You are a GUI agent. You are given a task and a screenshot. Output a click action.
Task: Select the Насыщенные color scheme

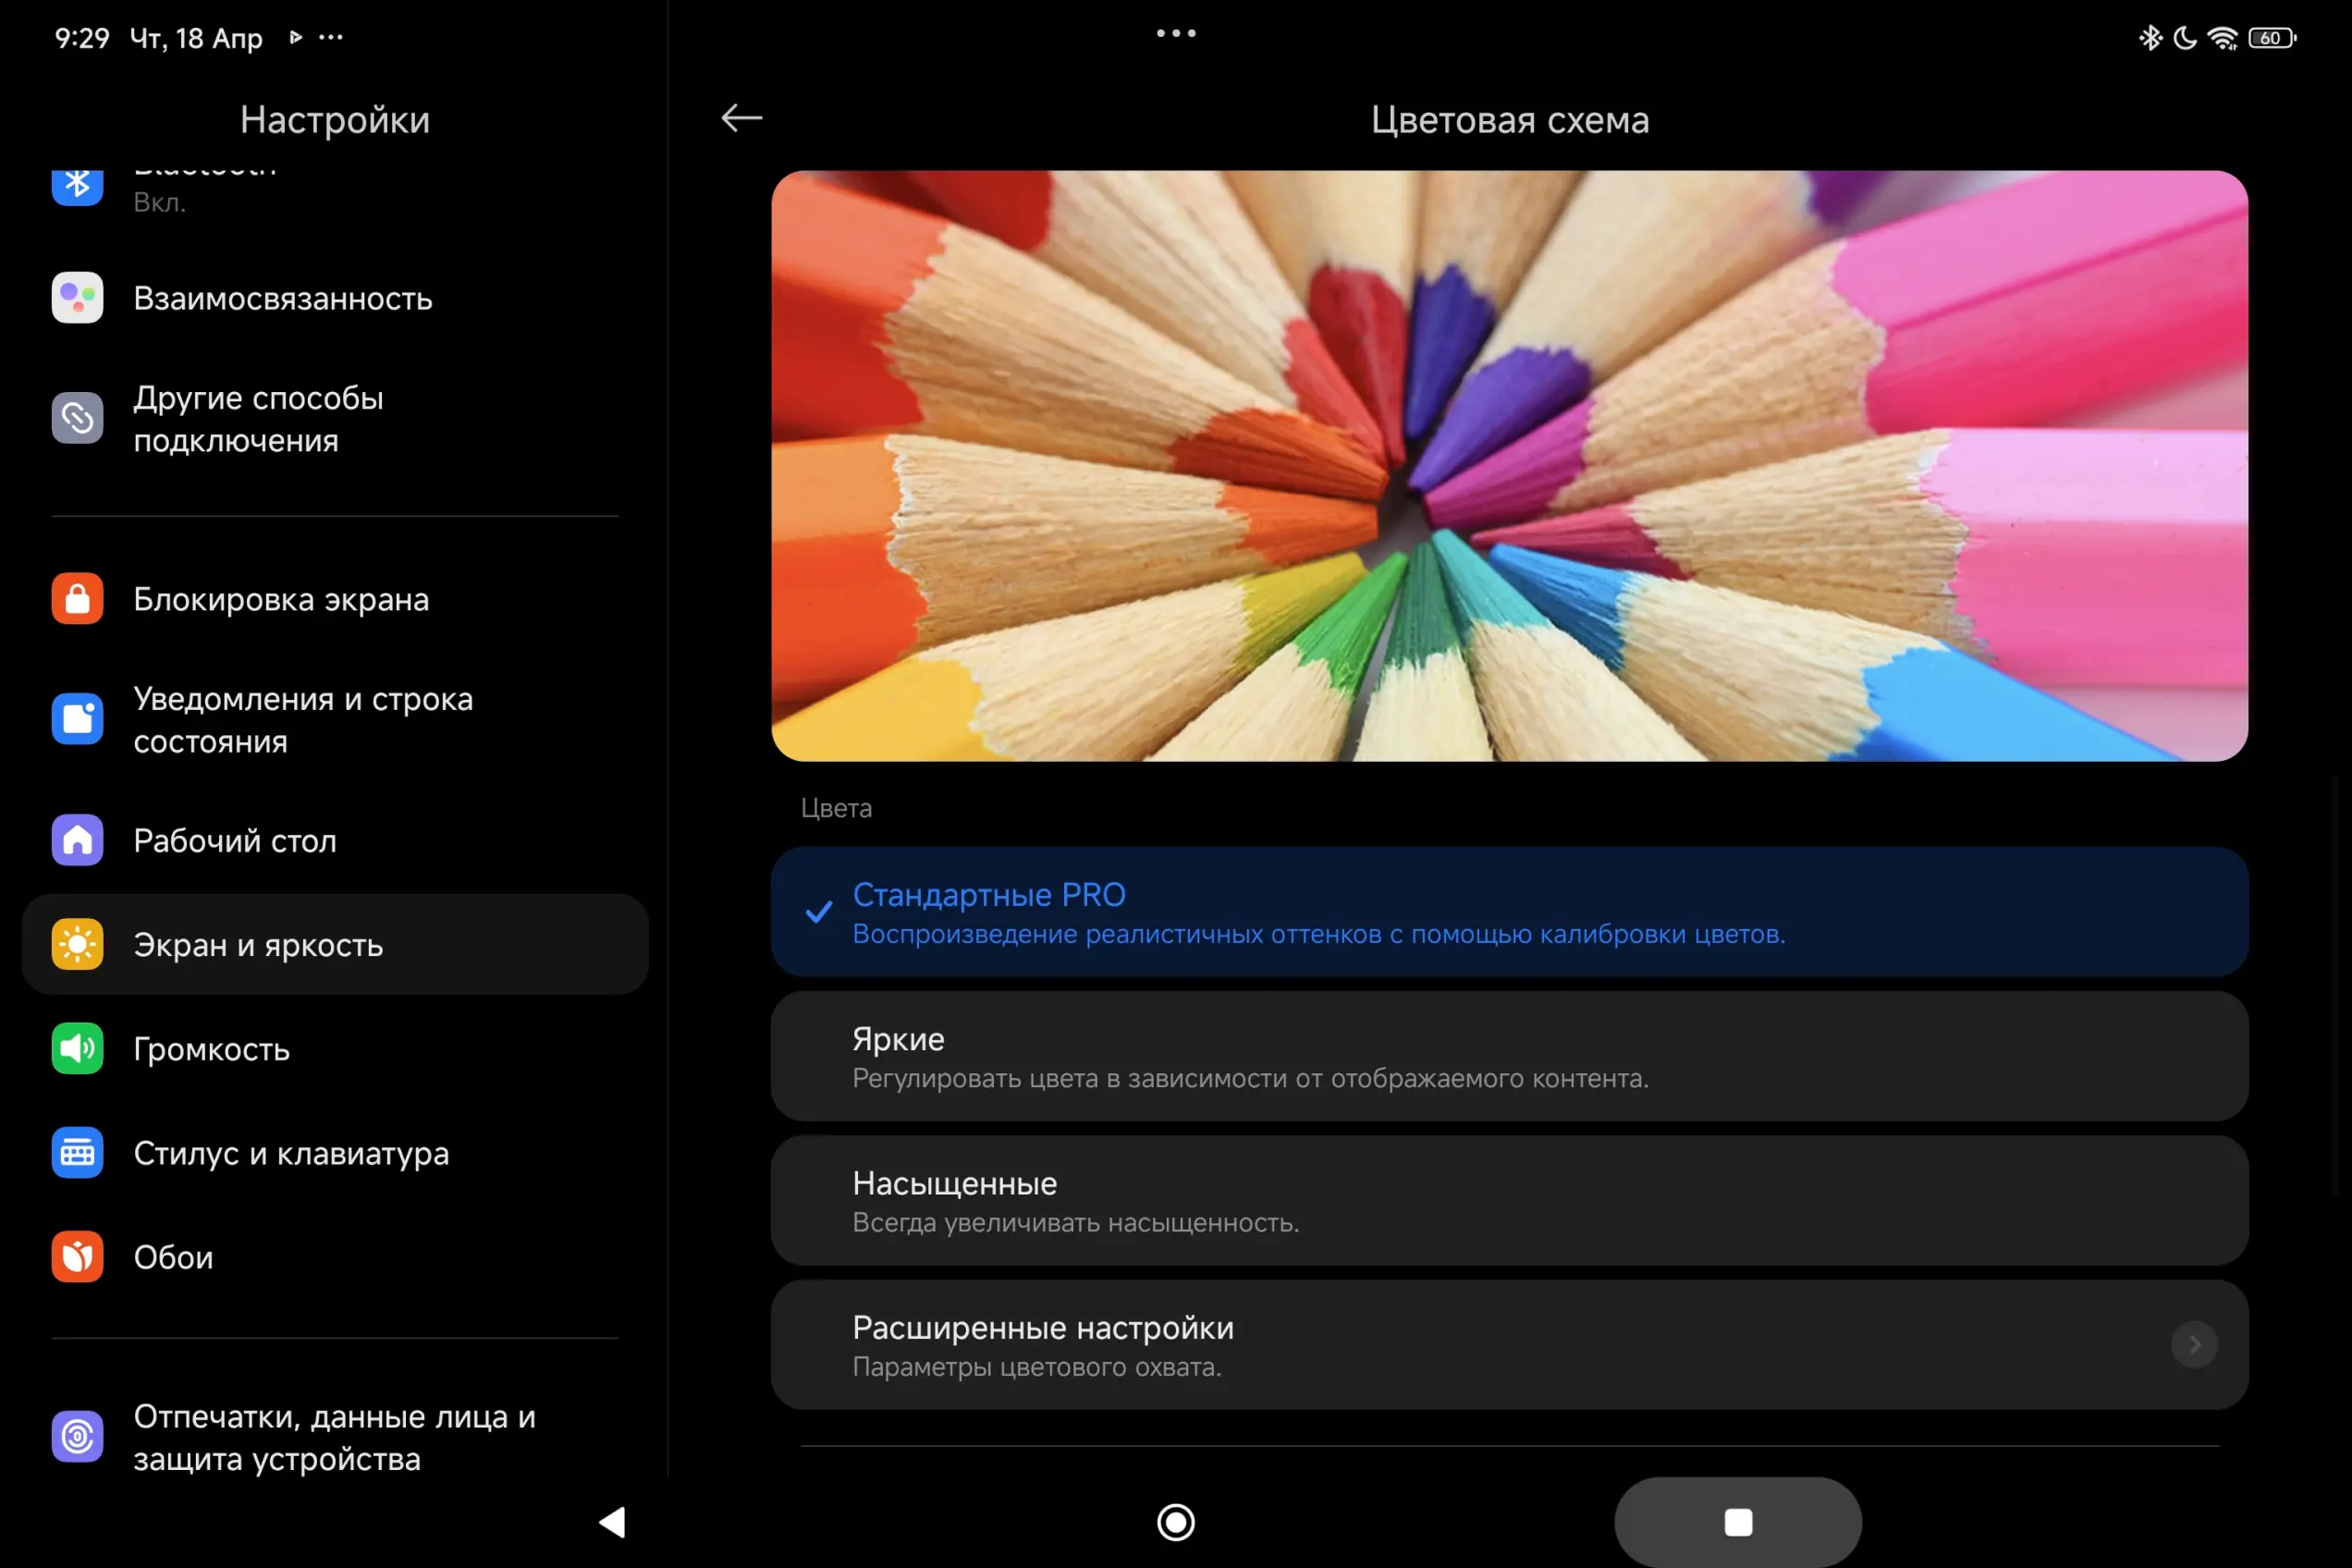click(1508, 1200)
